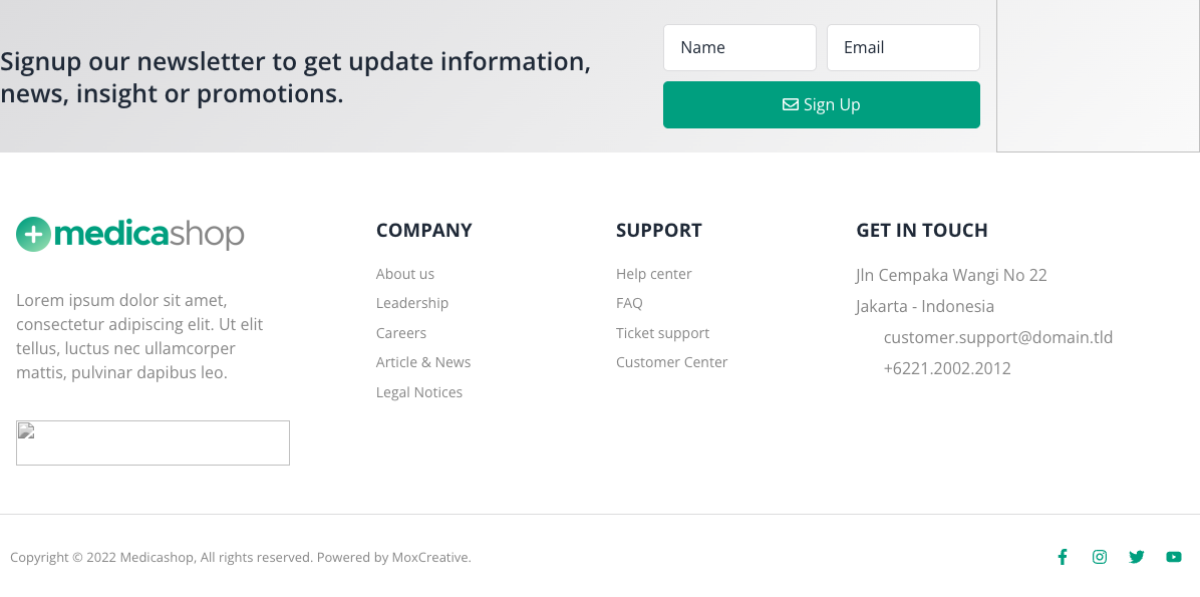Click the +6221.2002.2012 phone number

(947, 368)
